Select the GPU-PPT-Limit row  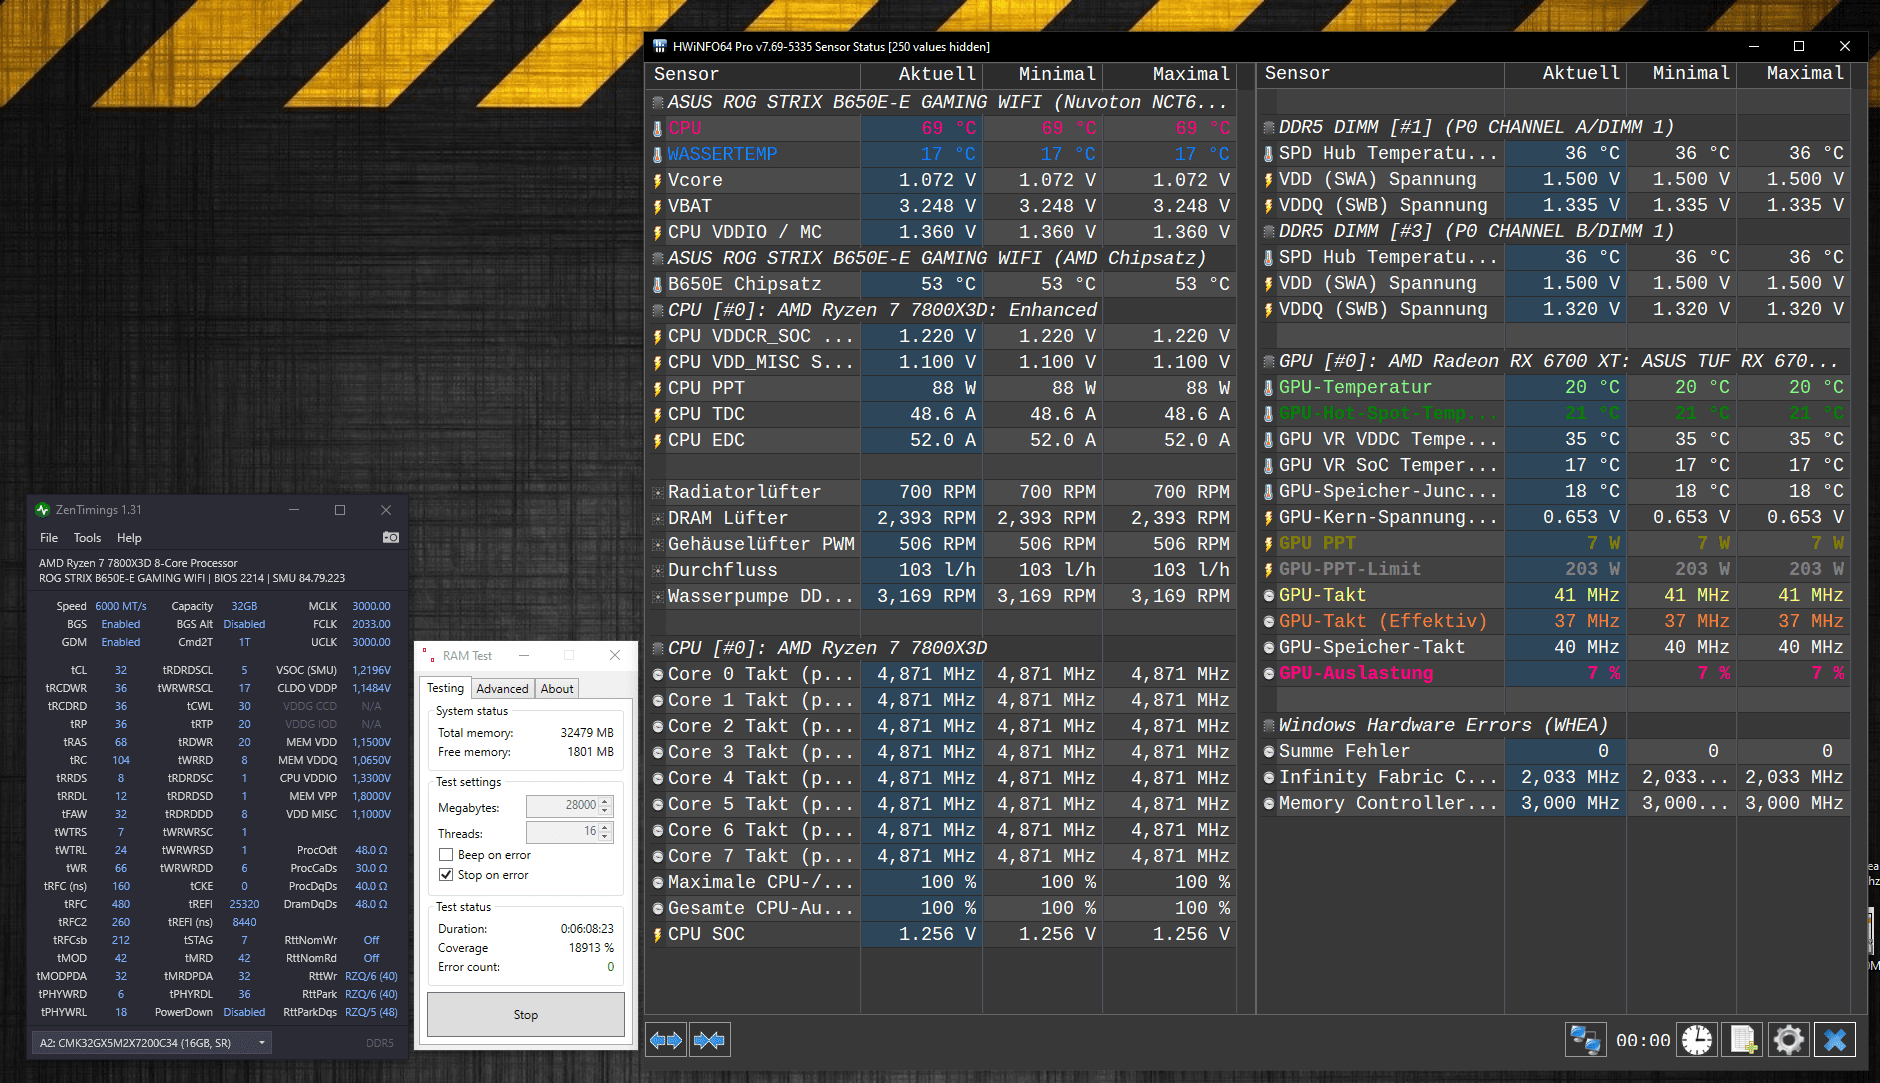[1554, 570]
